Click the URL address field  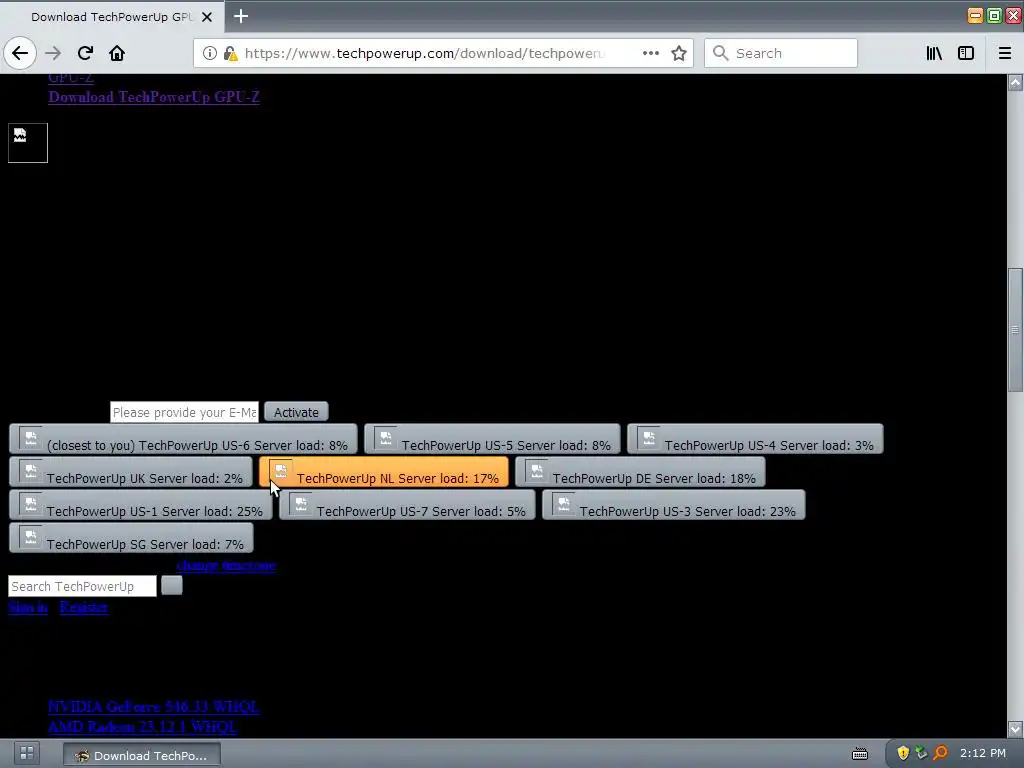coord(424,53)
